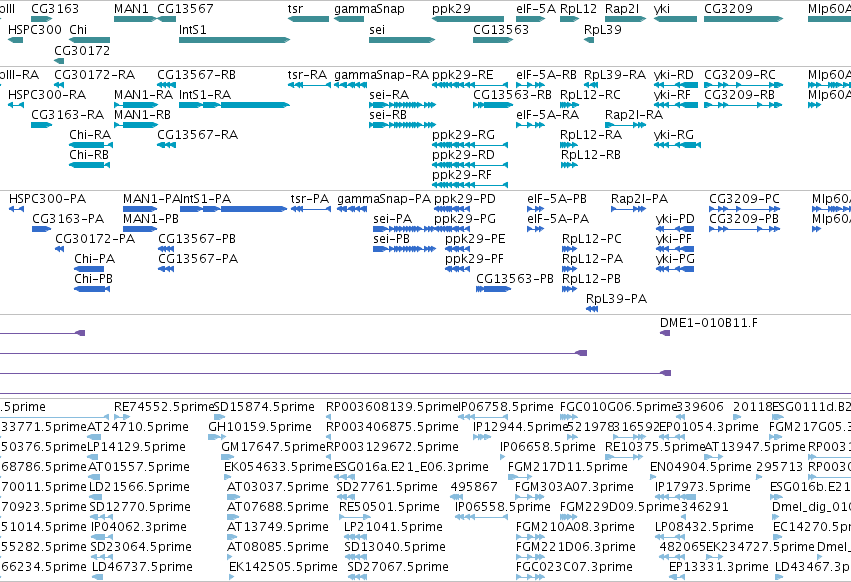Select the yki-RD transcript label
Viewport: 851px width, 582px height.
coord(674,74)
